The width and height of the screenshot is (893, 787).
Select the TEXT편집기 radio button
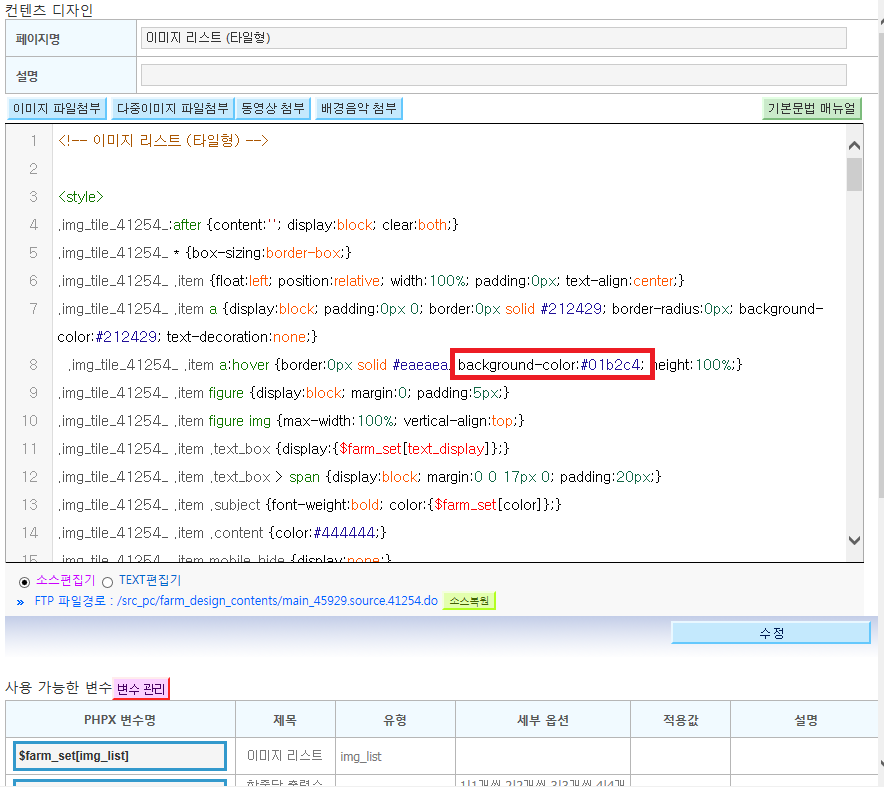[x=108, y=582]
